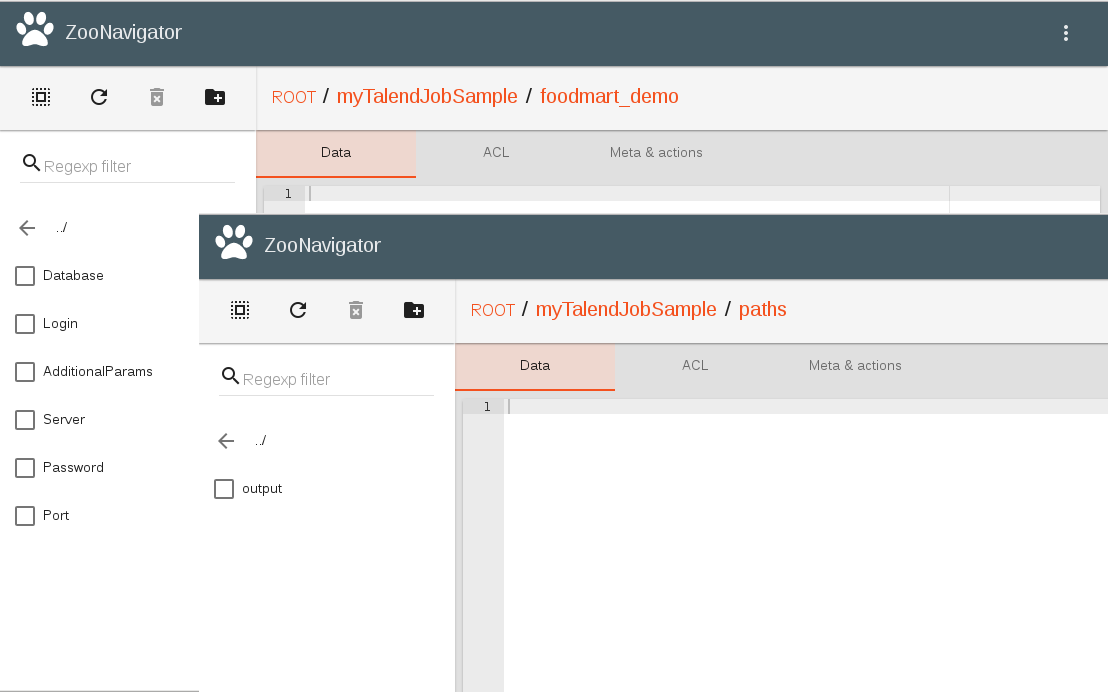Viewport: 1108px width, 692px height.
Task: Open the three-dot overflow menu
Action: pos(1065,33)
